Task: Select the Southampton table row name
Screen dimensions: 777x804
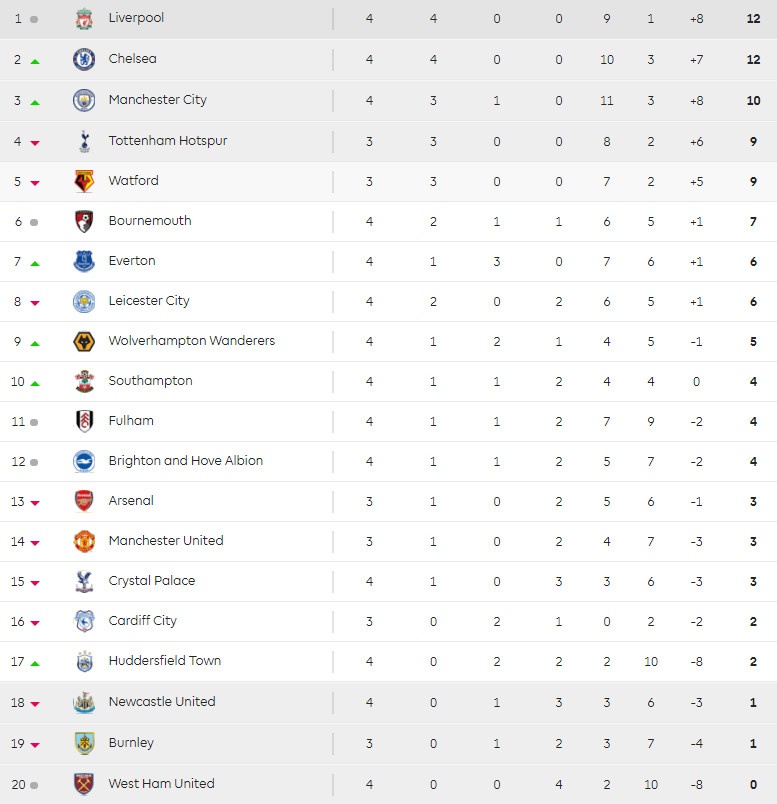Action: coord(150,381)
